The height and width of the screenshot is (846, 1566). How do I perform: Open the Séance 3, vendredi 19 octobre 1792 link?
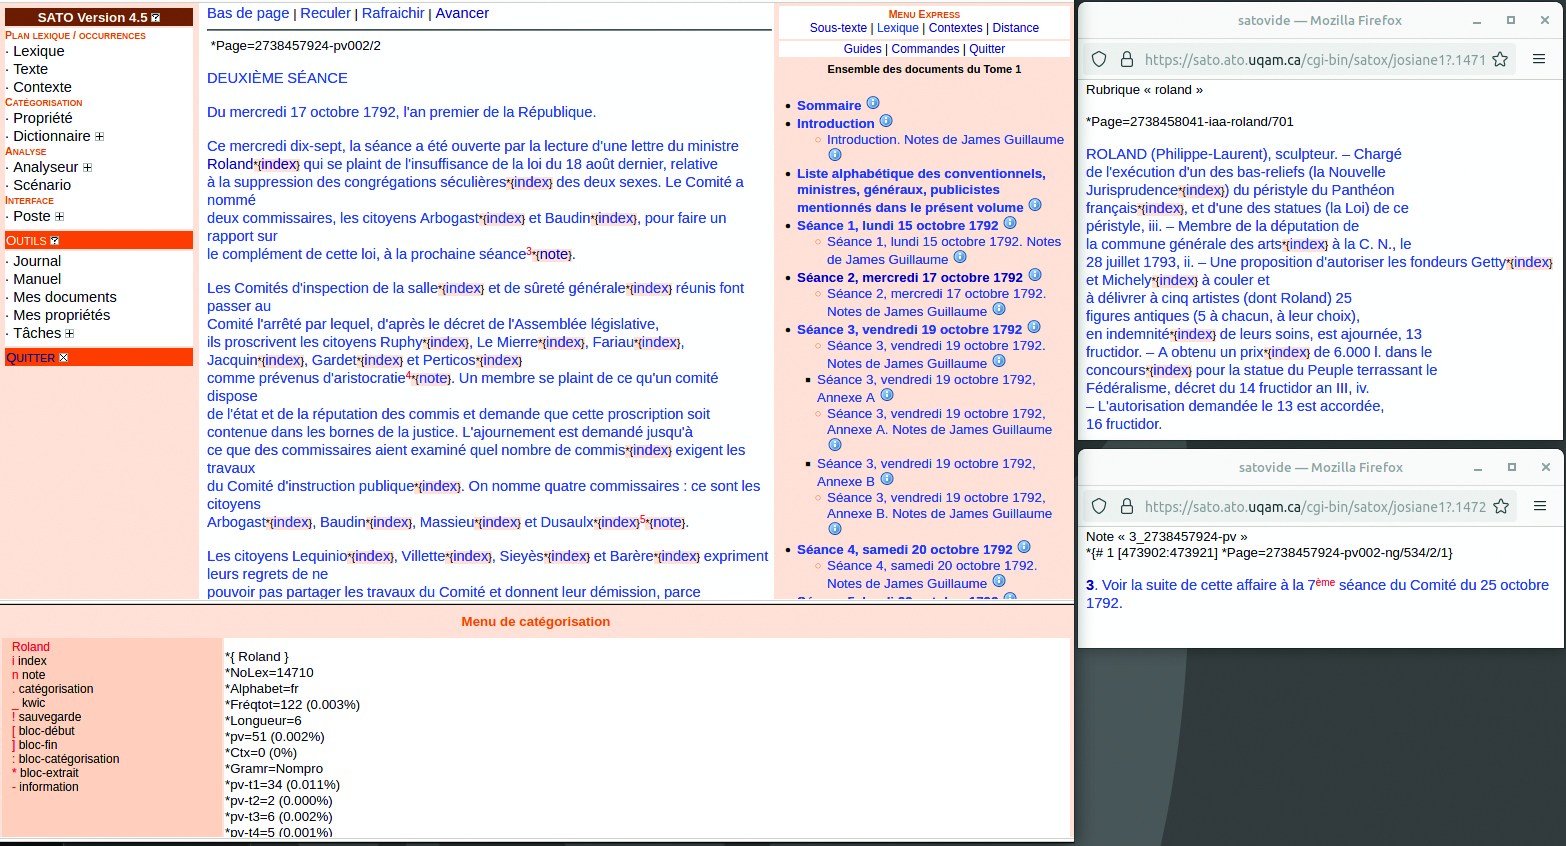click(x=909, y=329)
